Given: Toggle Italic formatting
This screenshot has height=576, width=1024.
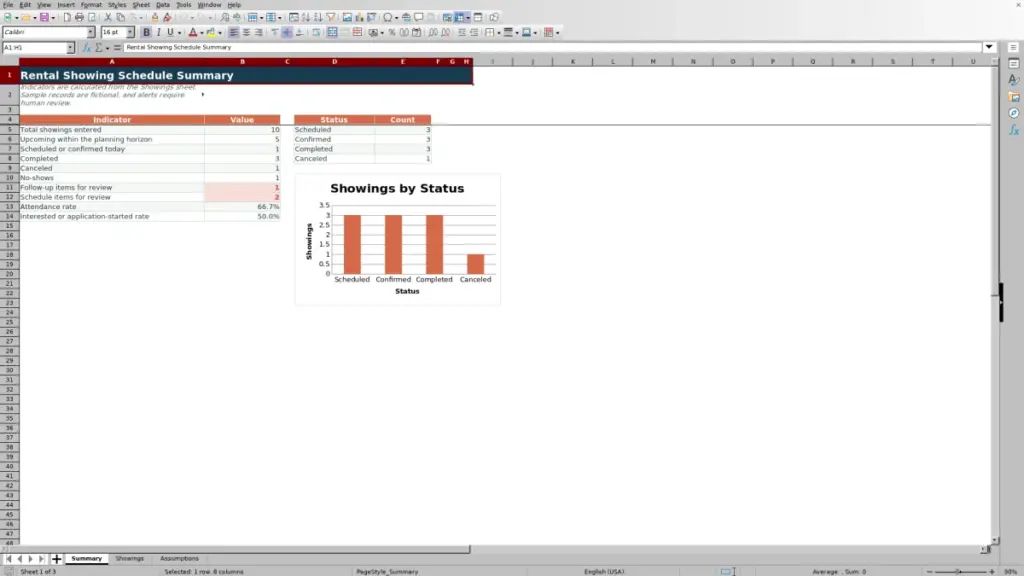Looking at the screenshot, I should pyautogui.click(x=158, y=33).
